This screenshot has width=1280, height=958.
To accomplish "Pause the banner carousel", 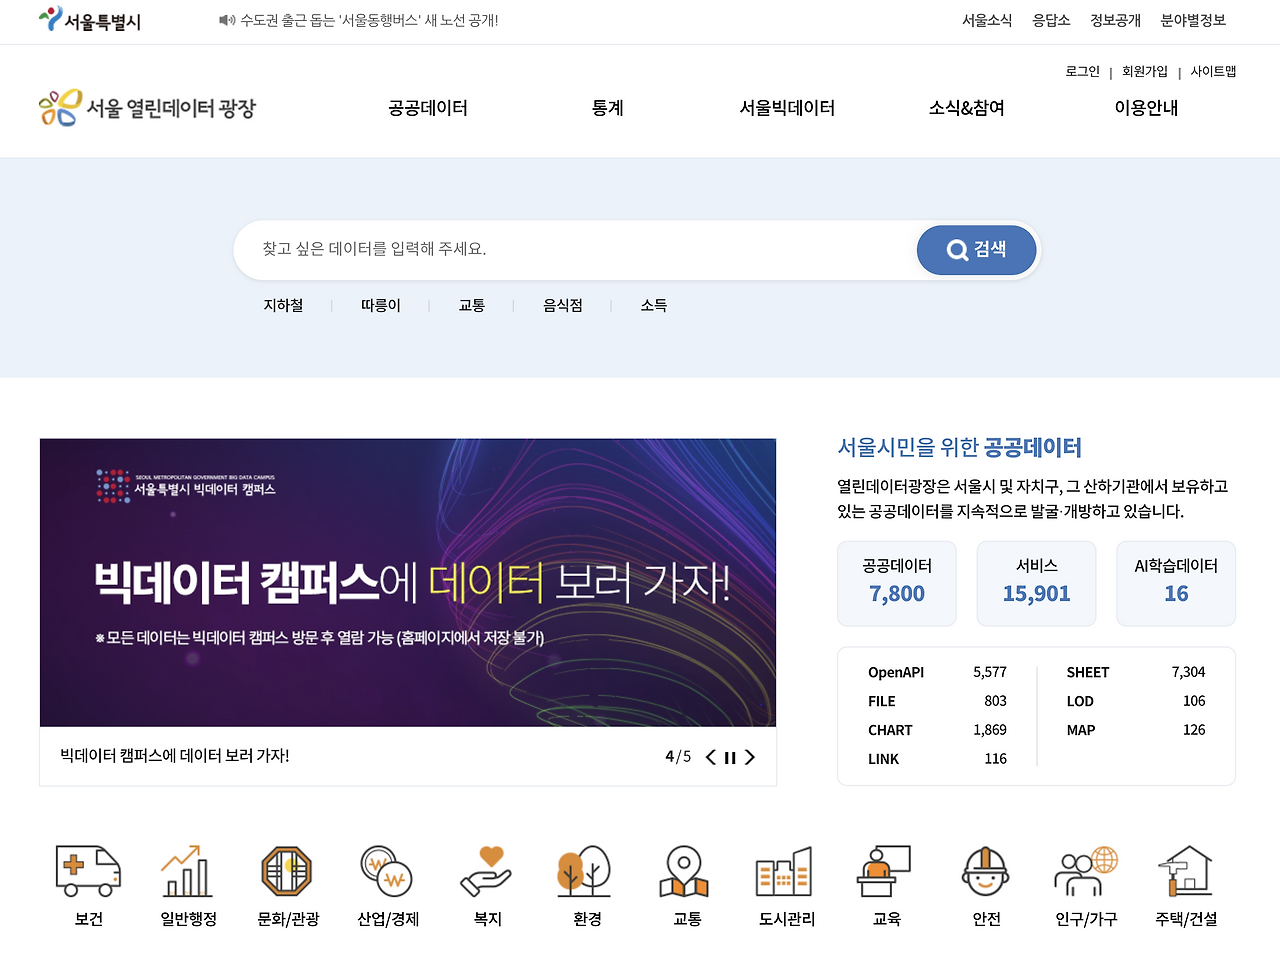I will [x=729, y=757].
